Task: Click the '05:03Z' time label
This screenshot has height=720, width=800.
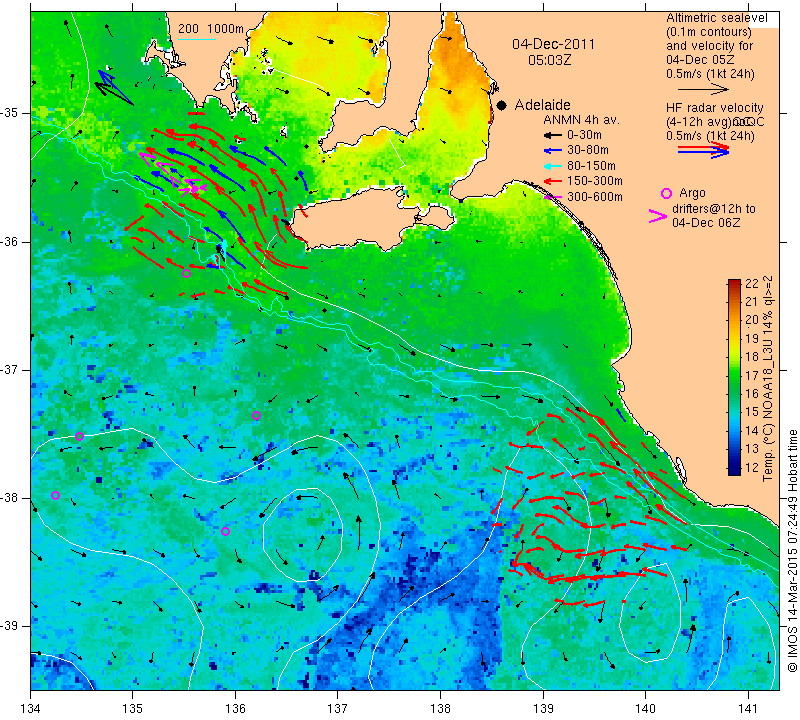Action: tap(549, 60)
